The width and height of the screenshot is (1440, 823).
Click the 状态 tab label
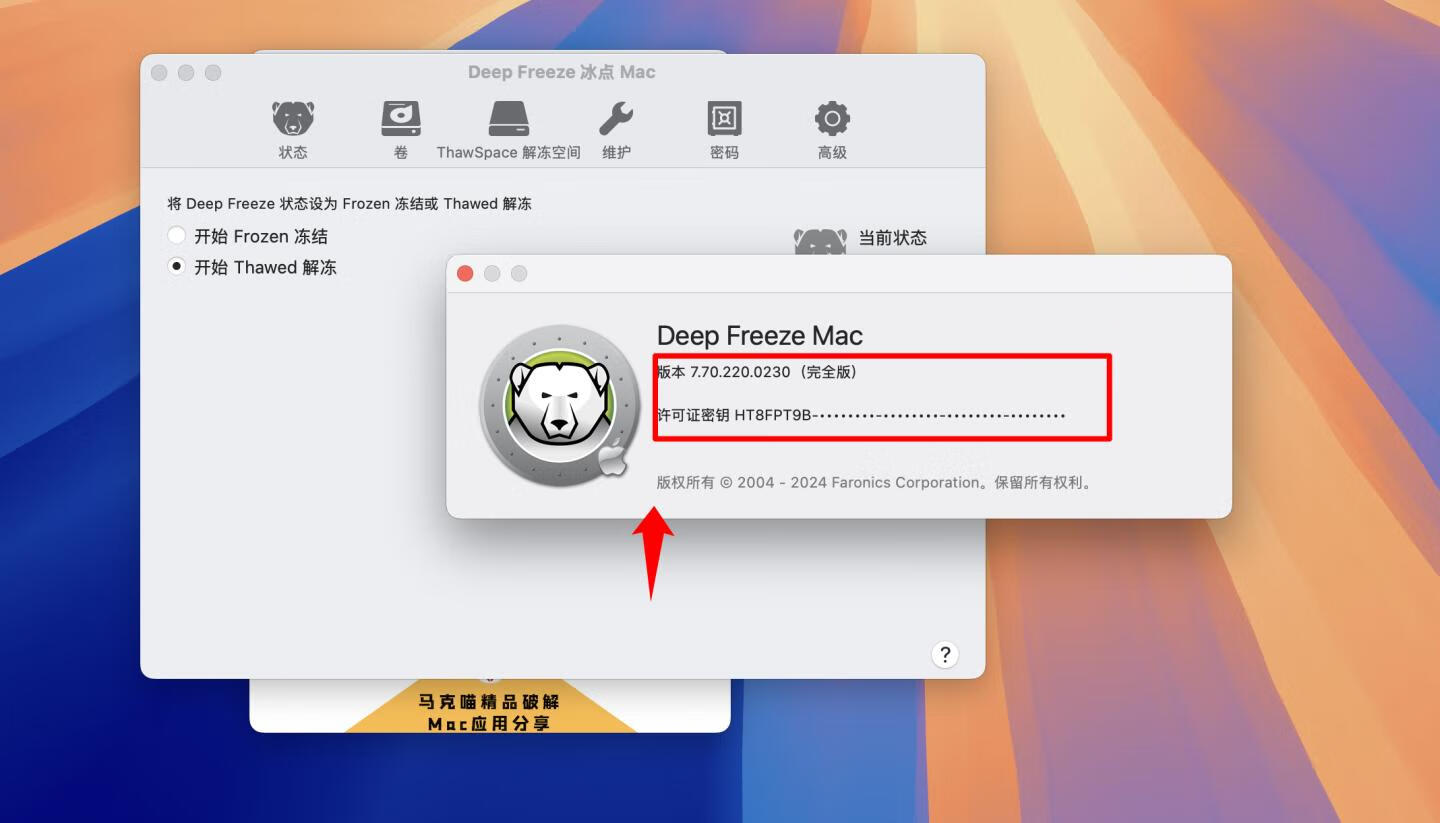[293, 152]
